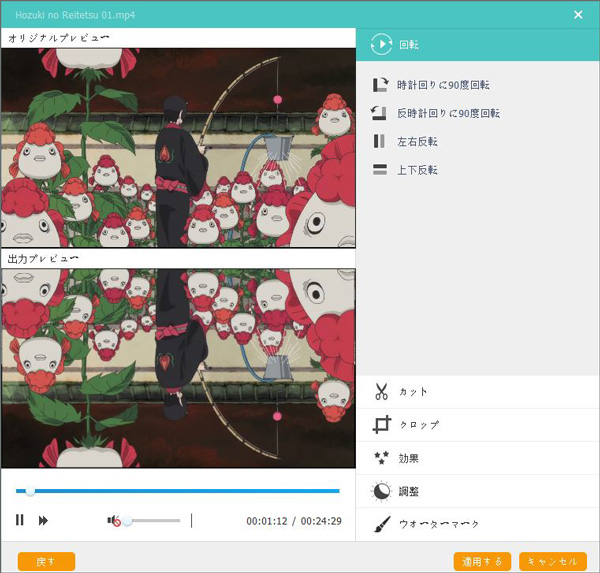Toggle the muted speaker icon
The image size is (600, 573).
114,520
